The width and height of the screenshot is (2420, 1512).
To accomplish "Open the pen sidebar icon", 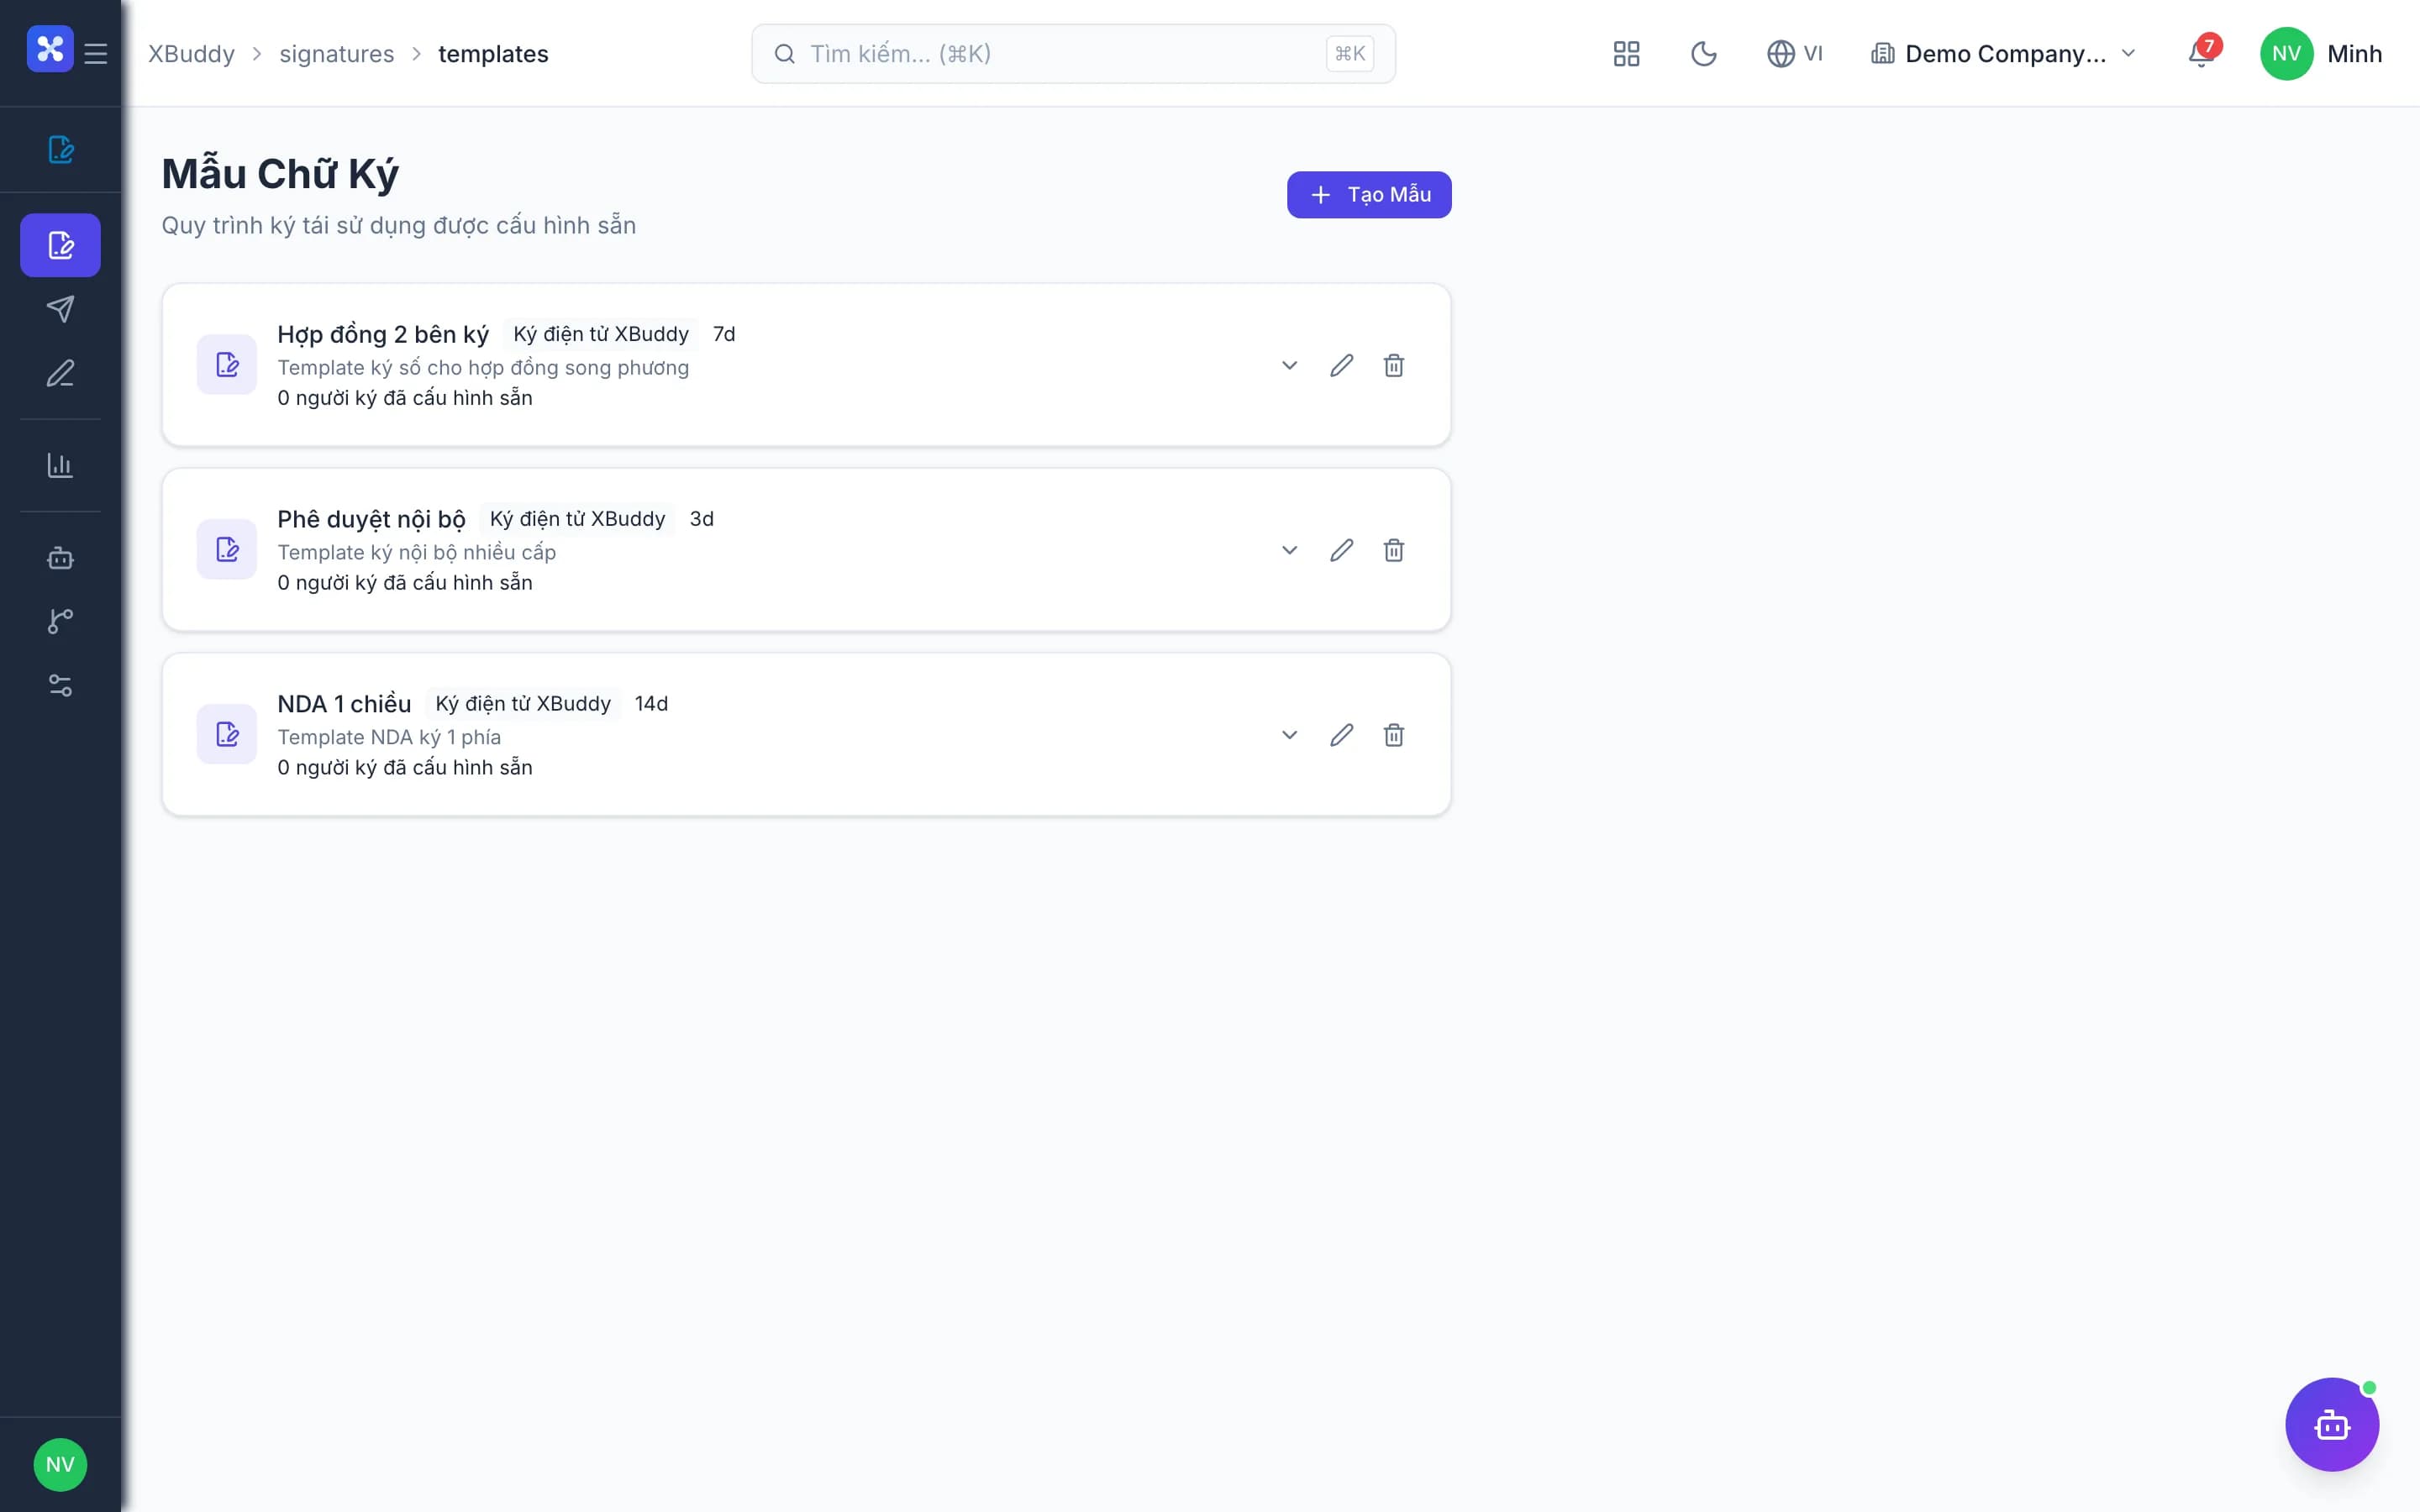I will (x=61, y=373).
